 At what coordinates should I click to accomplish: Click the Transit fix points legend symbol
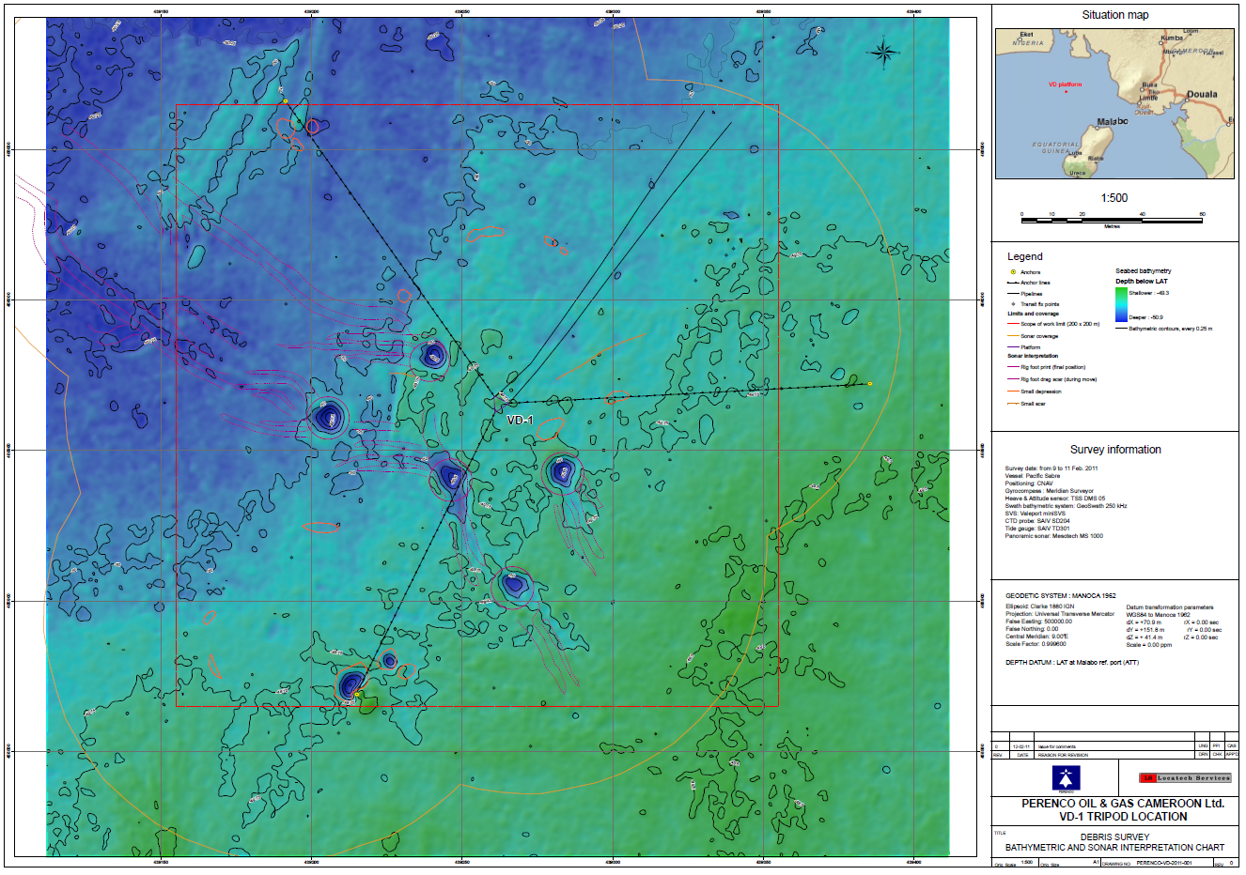1012,303
